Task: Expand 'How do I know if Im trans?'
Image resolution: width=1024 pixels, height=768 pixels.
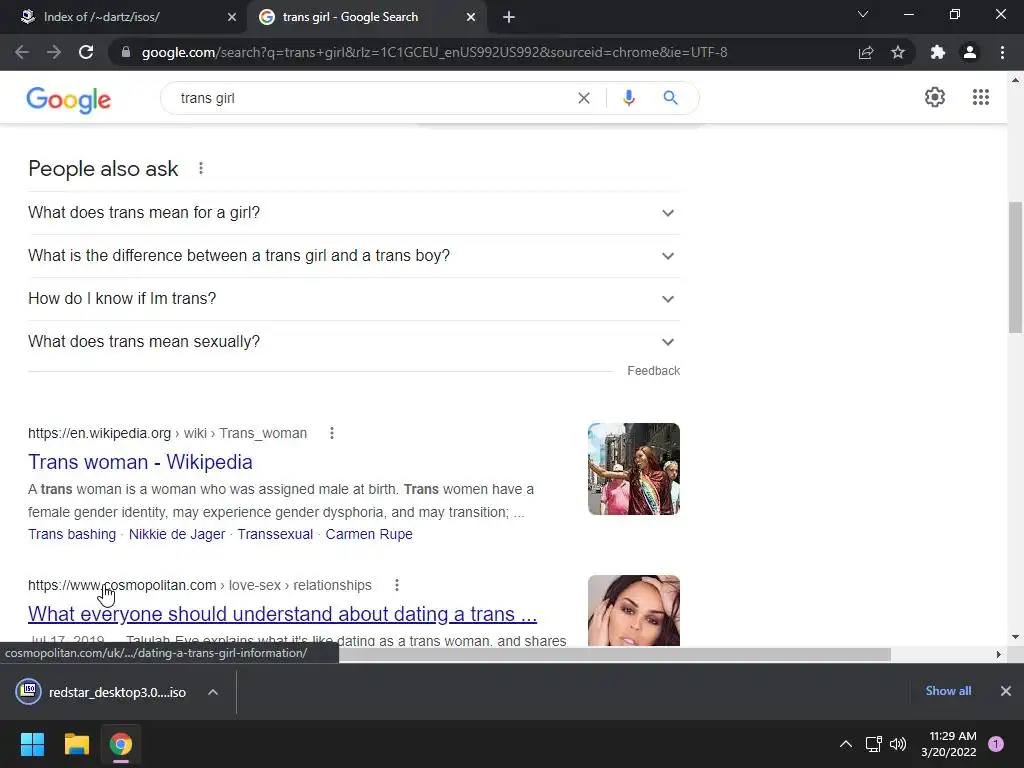Action: coord(354,299)
